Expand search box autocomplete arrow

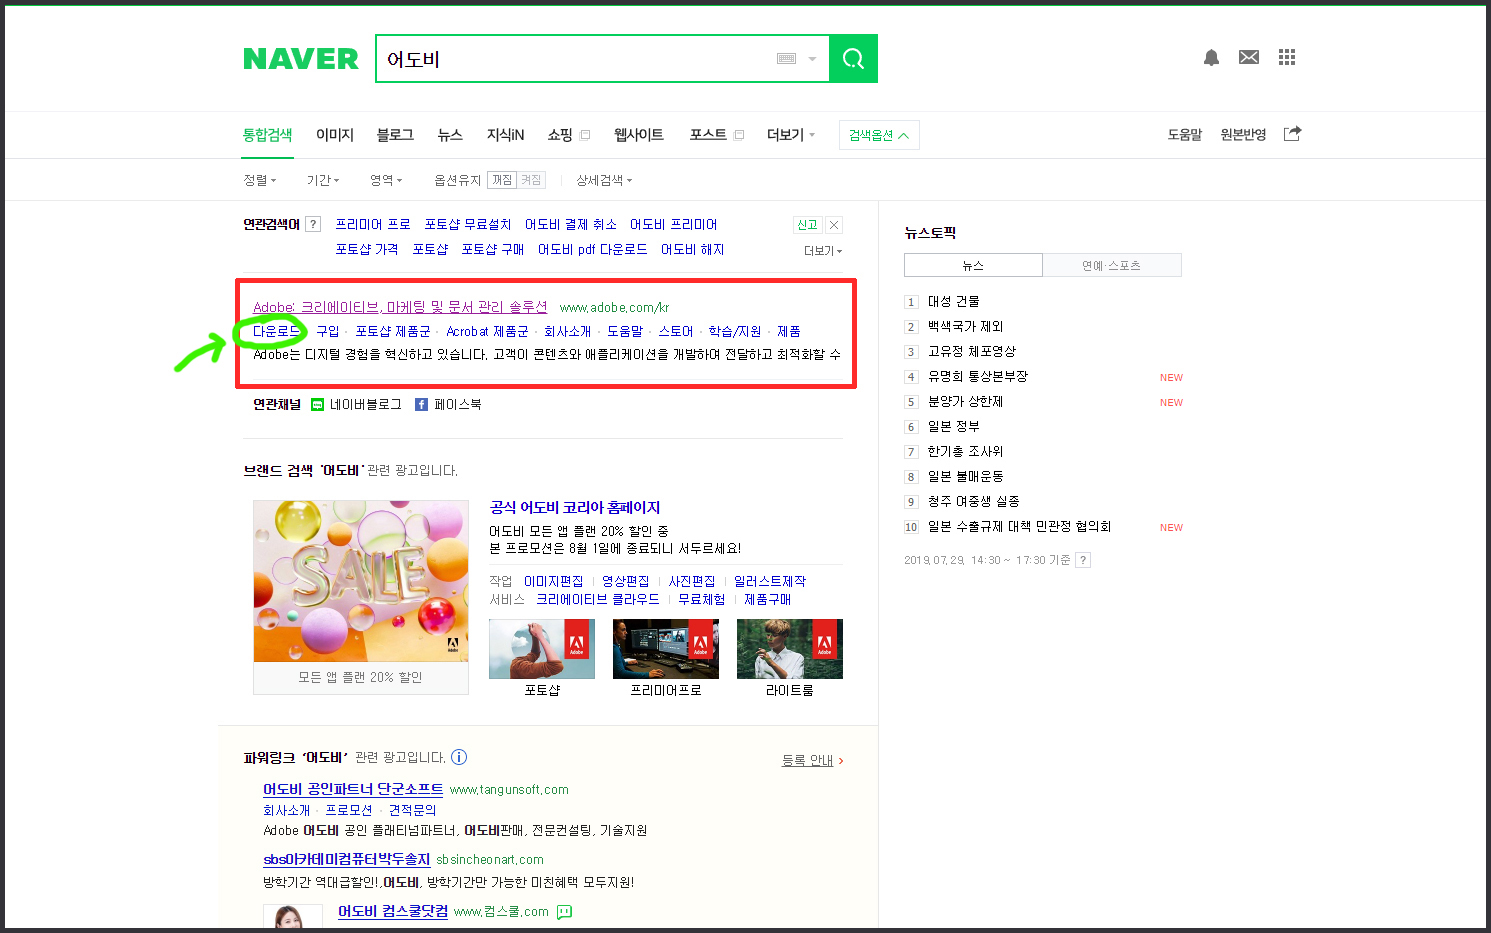click(813, 59)
